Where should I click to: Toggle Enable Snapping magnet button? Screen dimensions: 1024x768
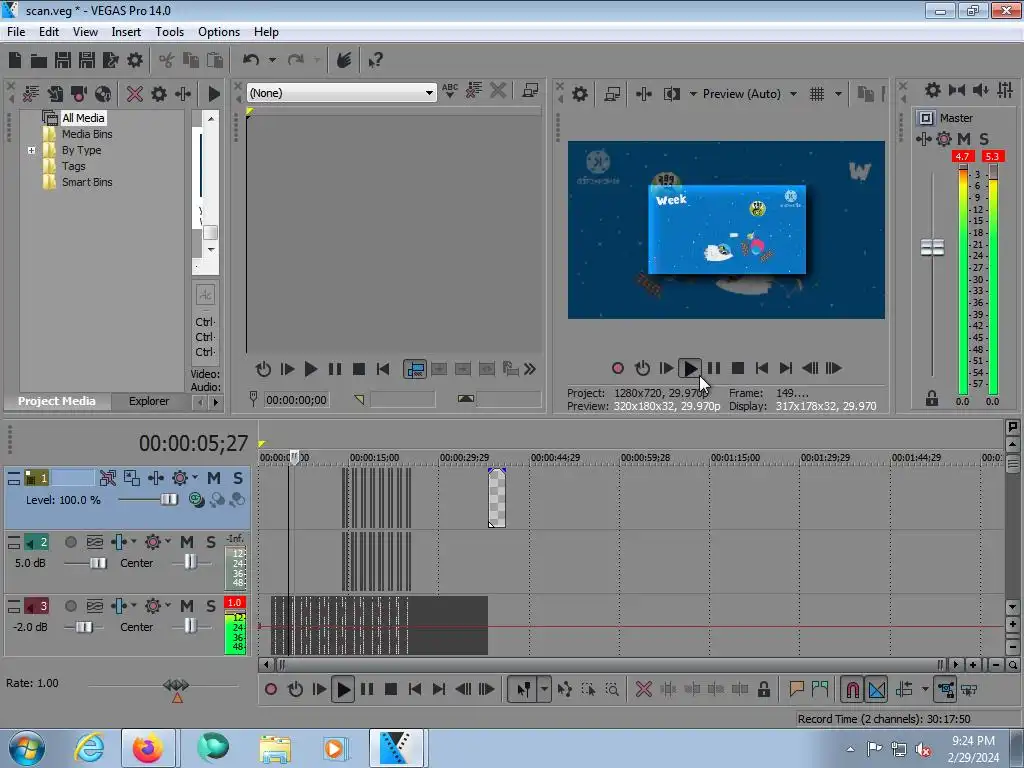coord(852,689)
